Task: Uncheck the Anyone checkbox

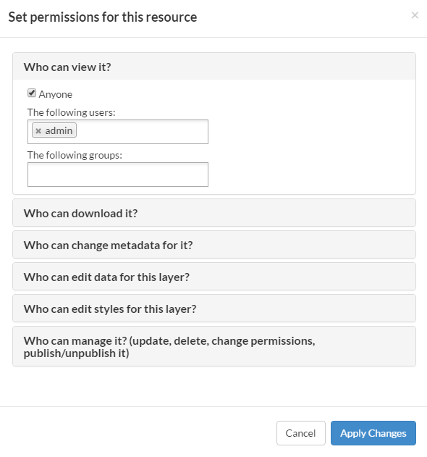Action: 32,93
